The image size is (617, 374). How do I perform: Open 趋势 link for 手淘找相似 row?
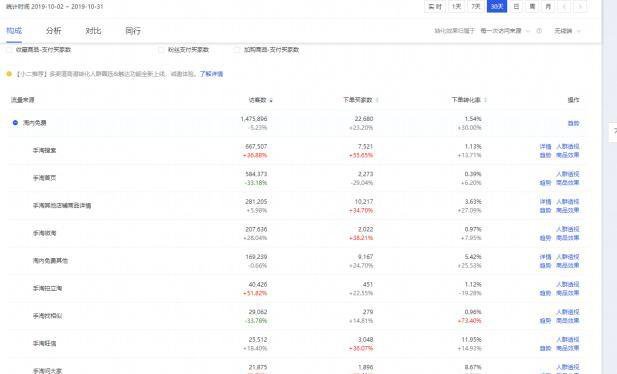545,320
